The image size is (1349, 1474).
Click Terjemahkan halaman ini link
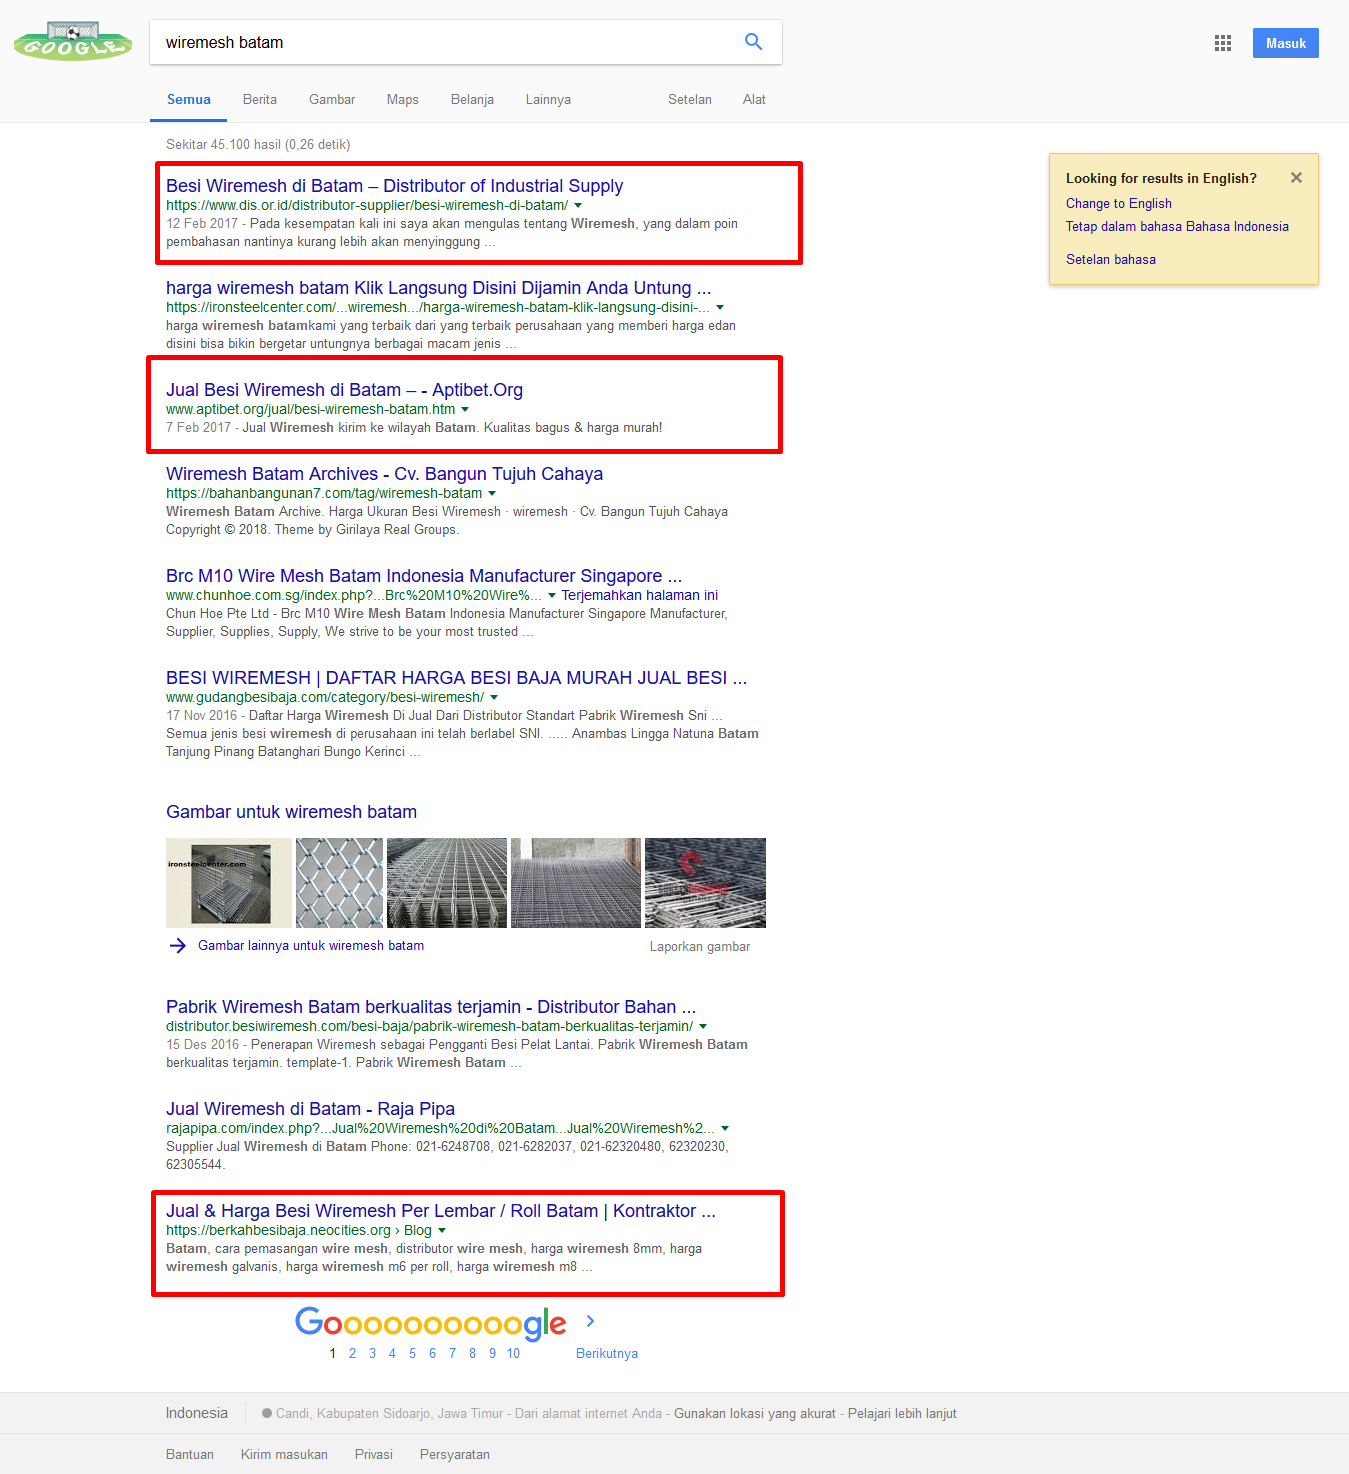(x=640, y=595)
